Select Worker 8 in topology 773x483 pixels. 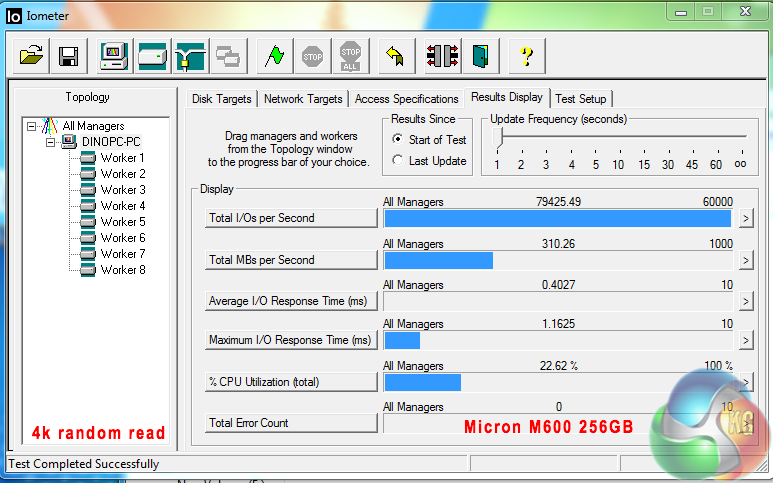point(123,270)
